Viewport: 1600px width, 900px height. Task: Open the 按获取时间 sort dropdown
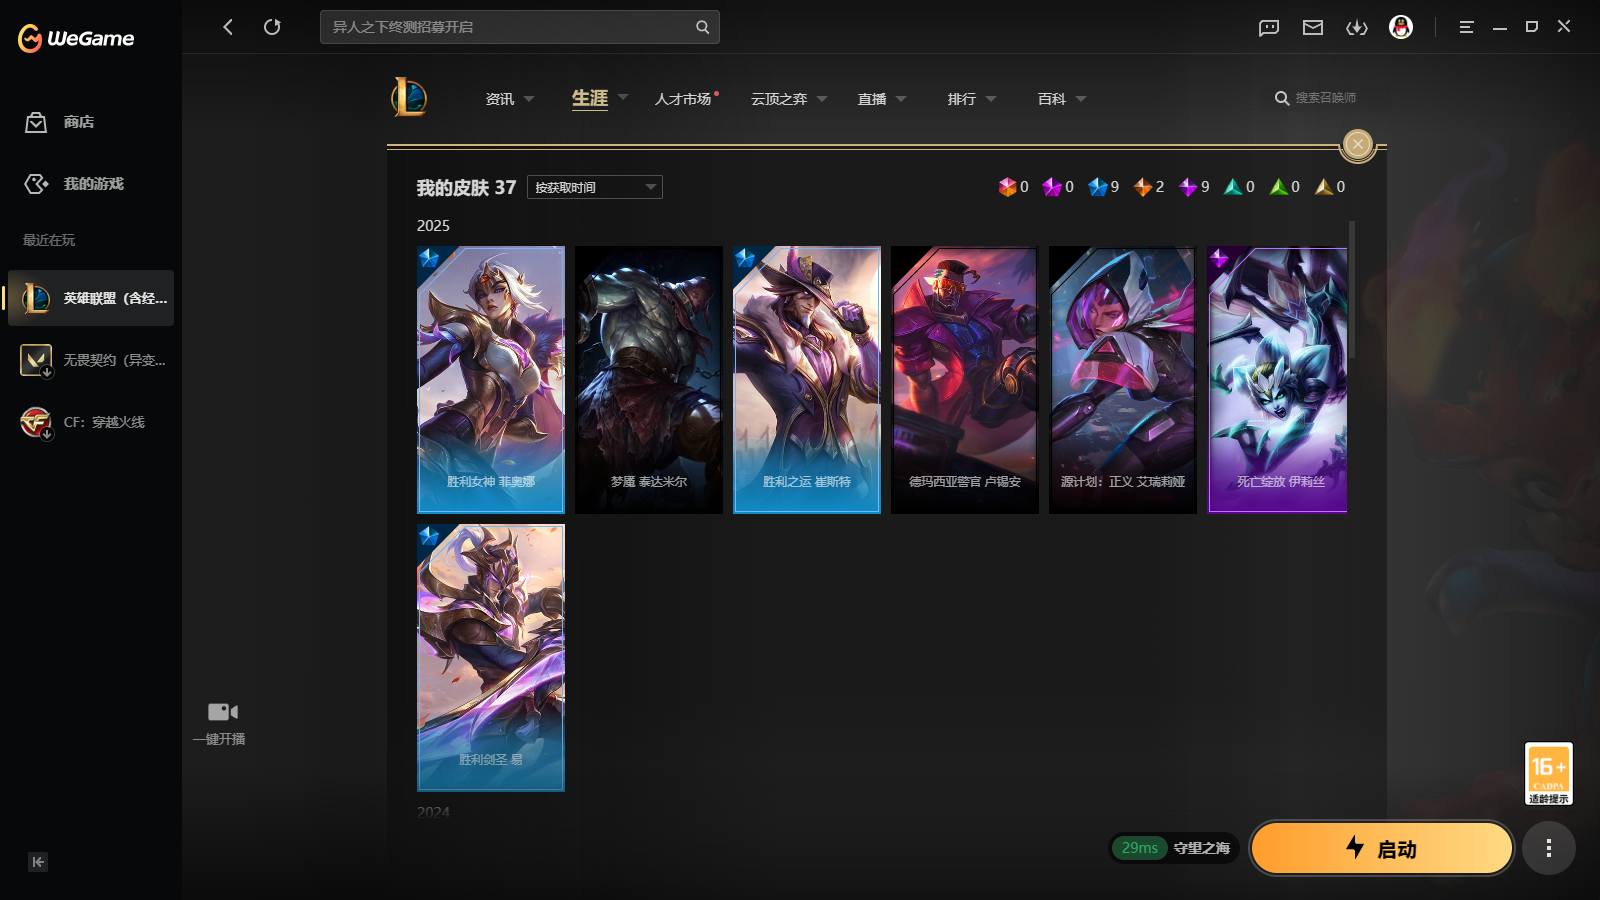point(595,187)
